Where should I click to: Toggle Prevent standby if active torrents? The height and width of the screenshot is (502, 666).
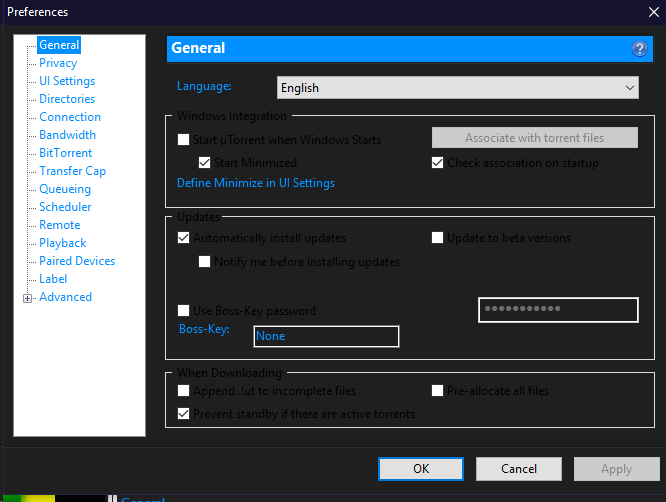click(183, 413)
